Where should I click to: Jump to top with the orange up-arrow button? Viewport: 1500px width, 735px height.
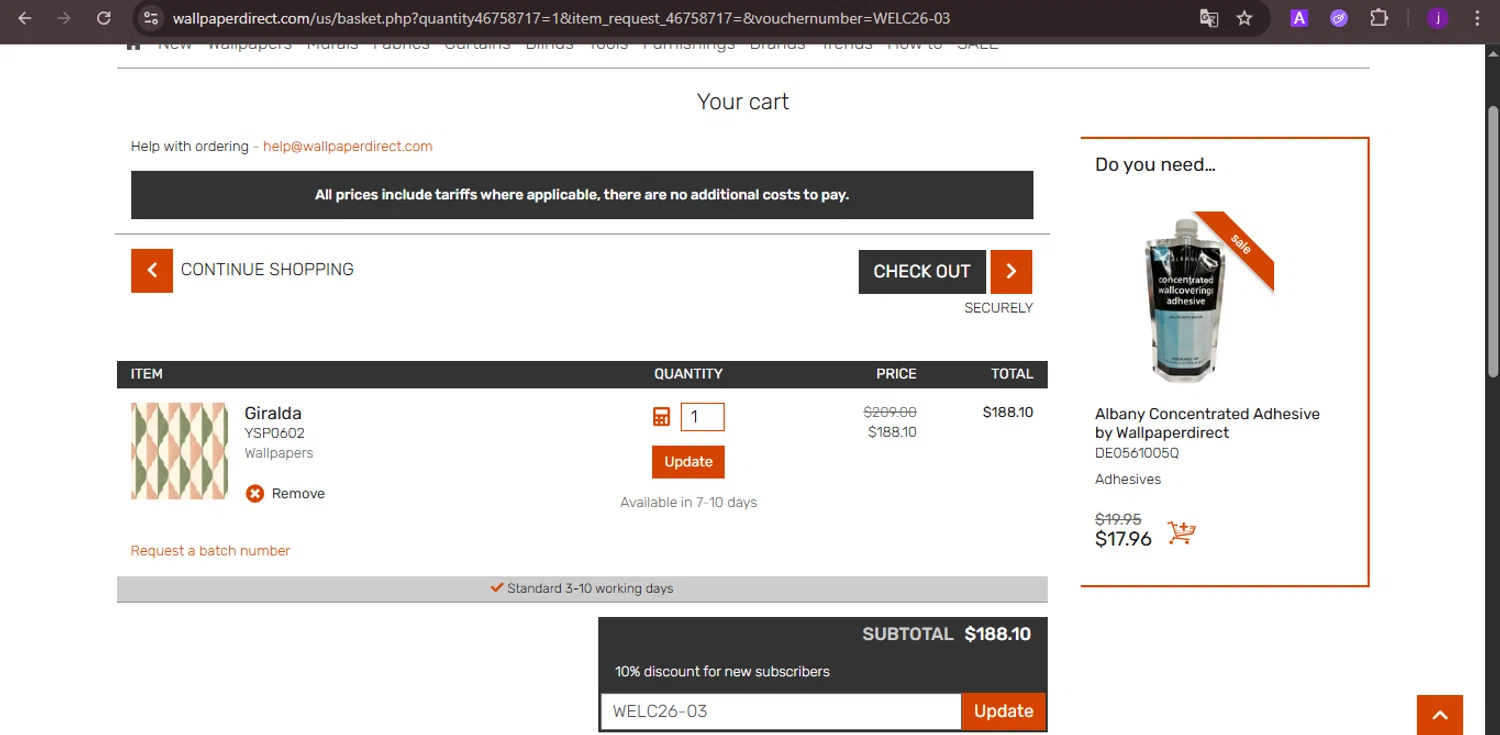click(x=1440, y=715)
